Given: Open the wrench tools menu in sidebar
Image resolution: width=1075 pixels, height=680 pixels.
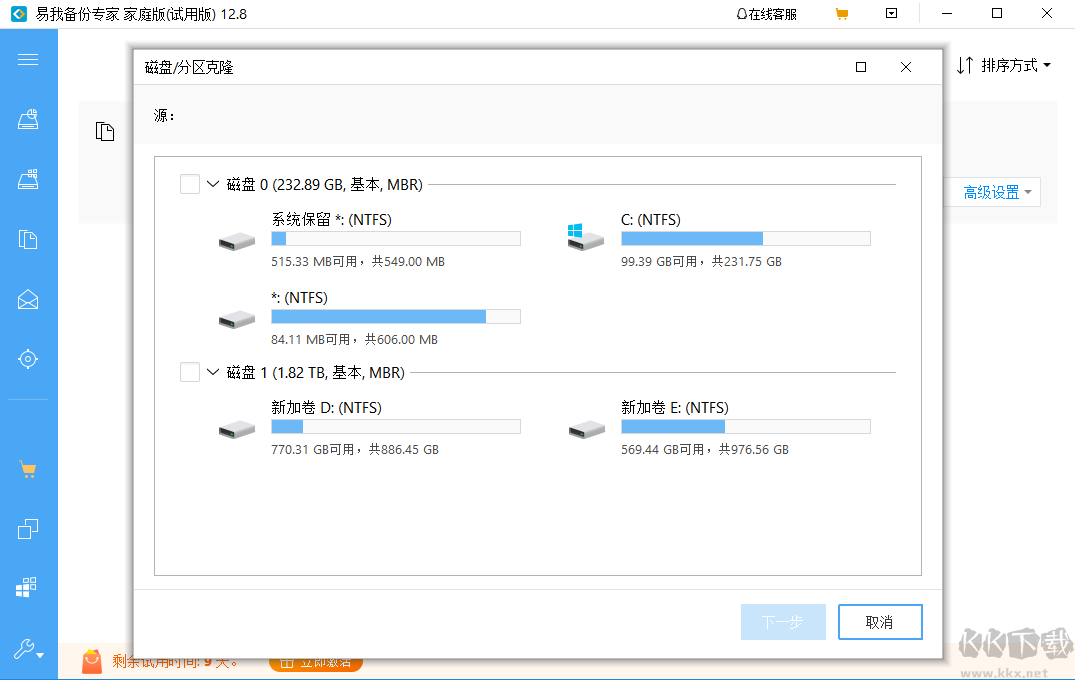Looking at the screenshot, I should coord(27,650).
